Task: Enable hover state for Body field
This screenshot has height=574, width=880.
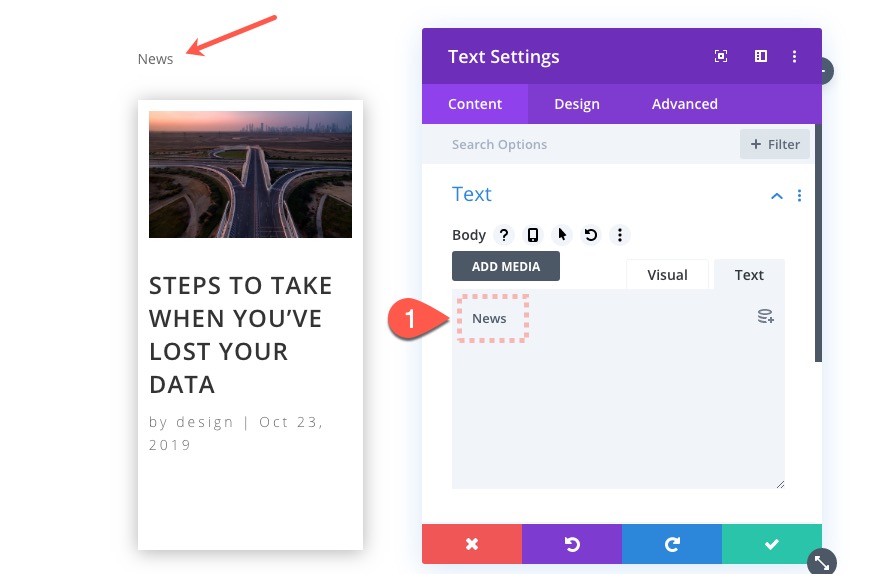Action: coord(562,235)
